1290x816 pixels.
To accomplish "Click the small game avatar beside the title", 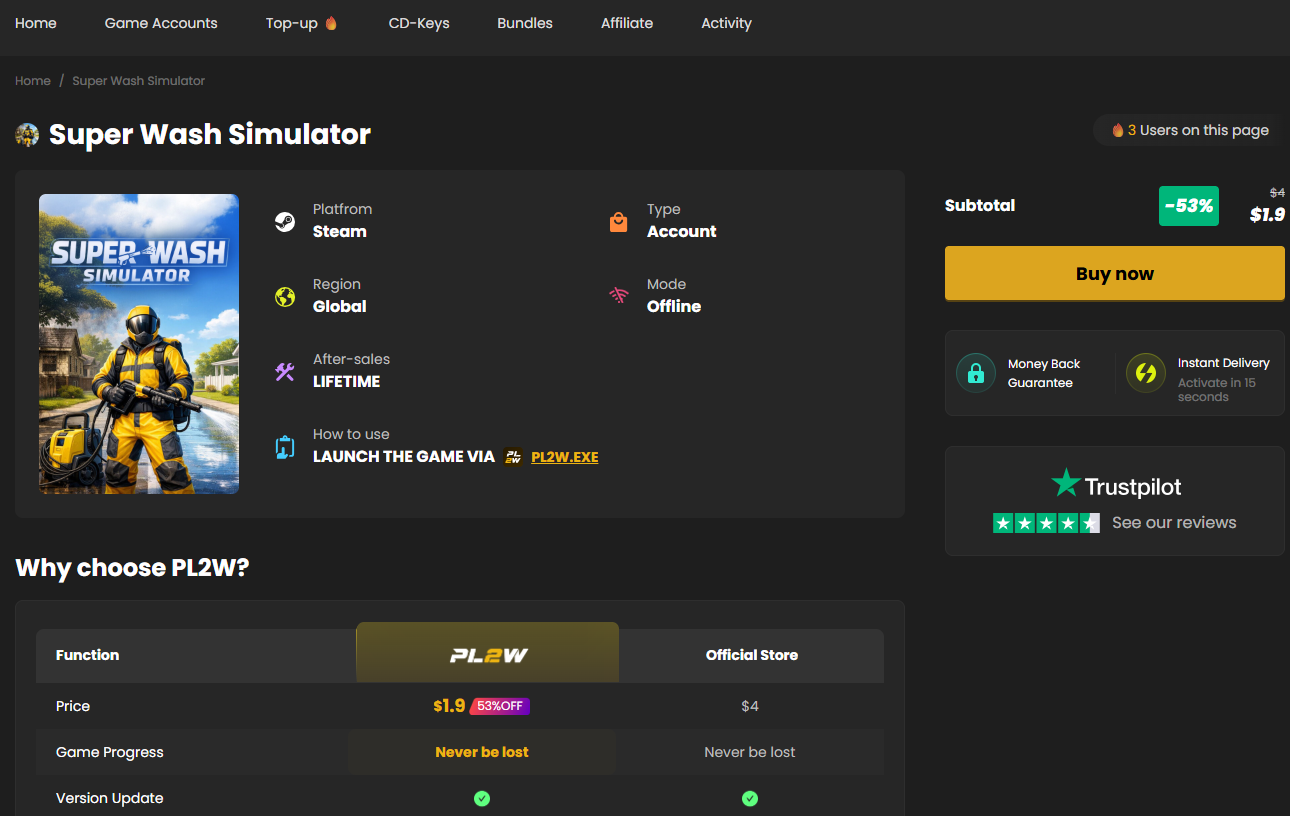I will pos(27,135).
